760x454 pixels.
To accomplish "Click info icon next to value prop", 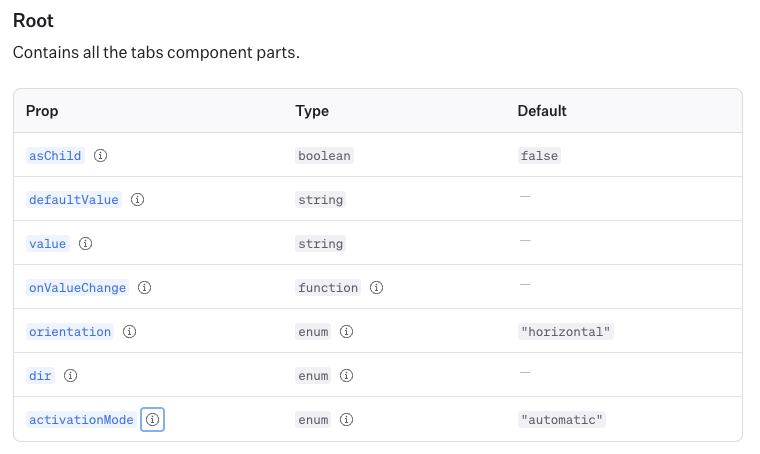I will click(86, 244).
